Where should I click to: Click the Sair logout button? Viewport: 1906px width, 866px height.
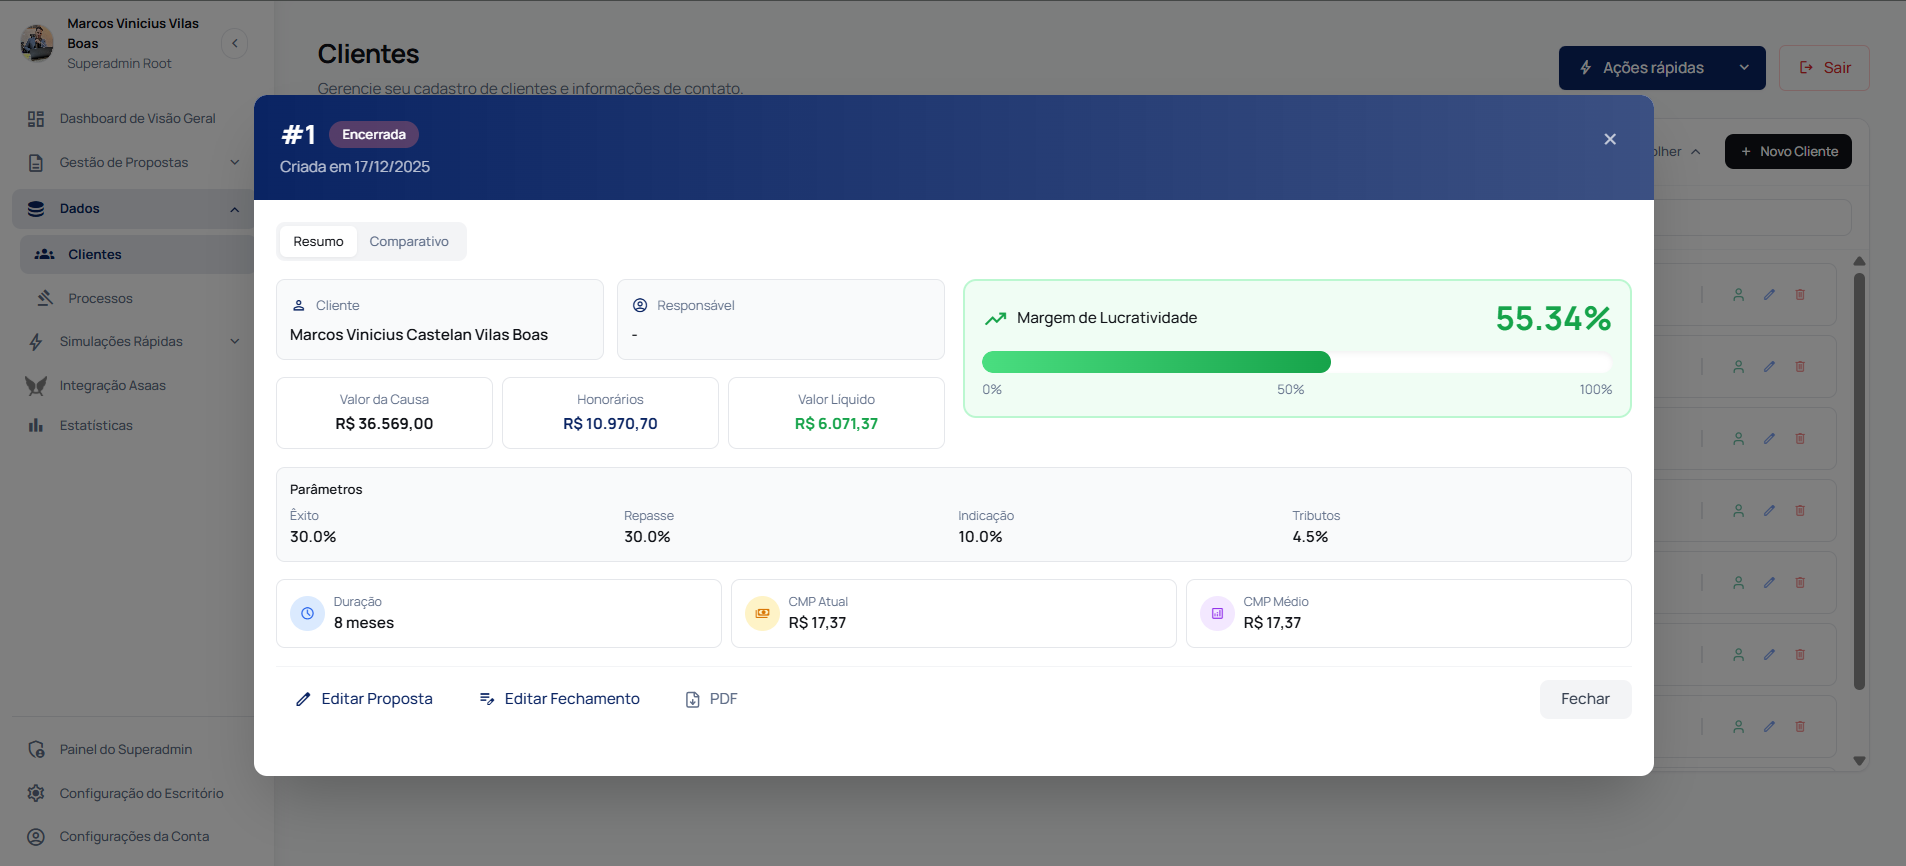pos(1824,68)
